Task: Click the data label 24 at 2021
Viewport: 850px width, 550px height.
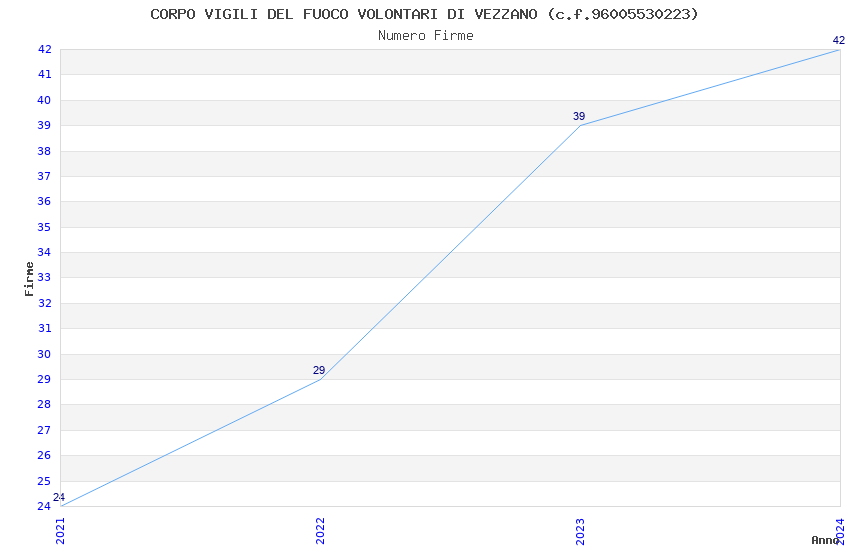Action: pos(59,497)
